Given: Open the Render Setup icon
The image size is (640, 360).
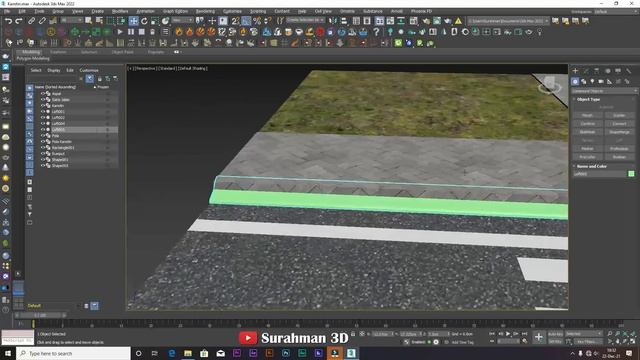Looking at the screenshot, I should tap(427, 20).
